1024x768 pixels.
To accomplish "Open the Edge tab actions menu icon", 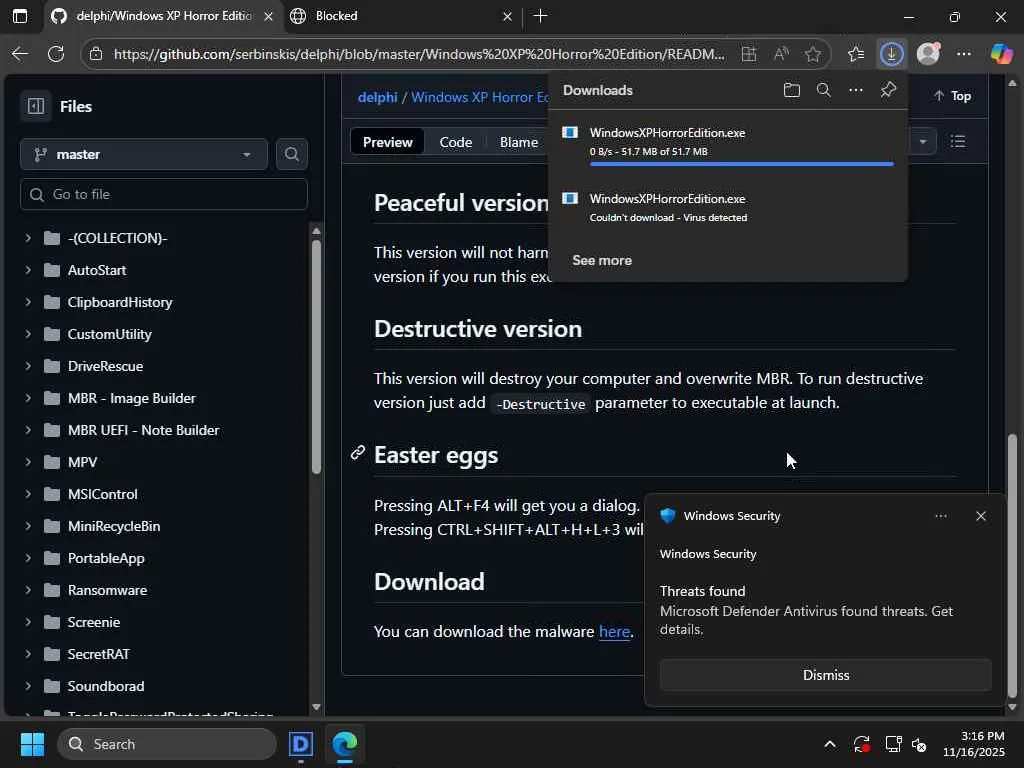I will (x=20, y=16).
